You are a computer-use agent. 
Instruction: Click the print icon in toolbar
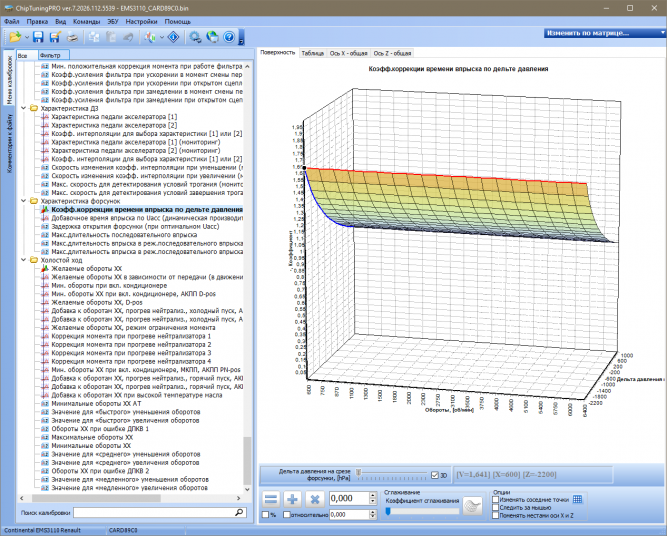pyautogui.click(x=73, y=37)
